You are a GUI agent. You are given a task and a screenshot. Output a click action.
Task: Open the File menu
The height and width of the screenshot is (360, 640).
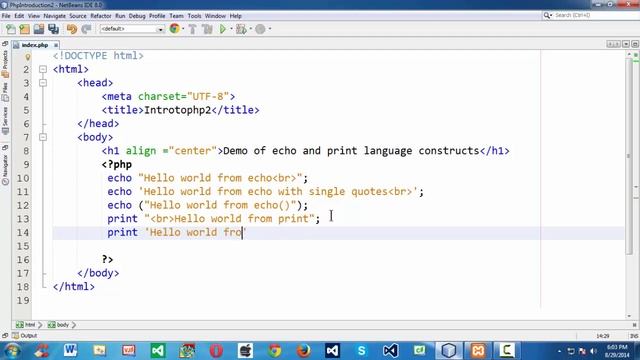pos(6,16)
